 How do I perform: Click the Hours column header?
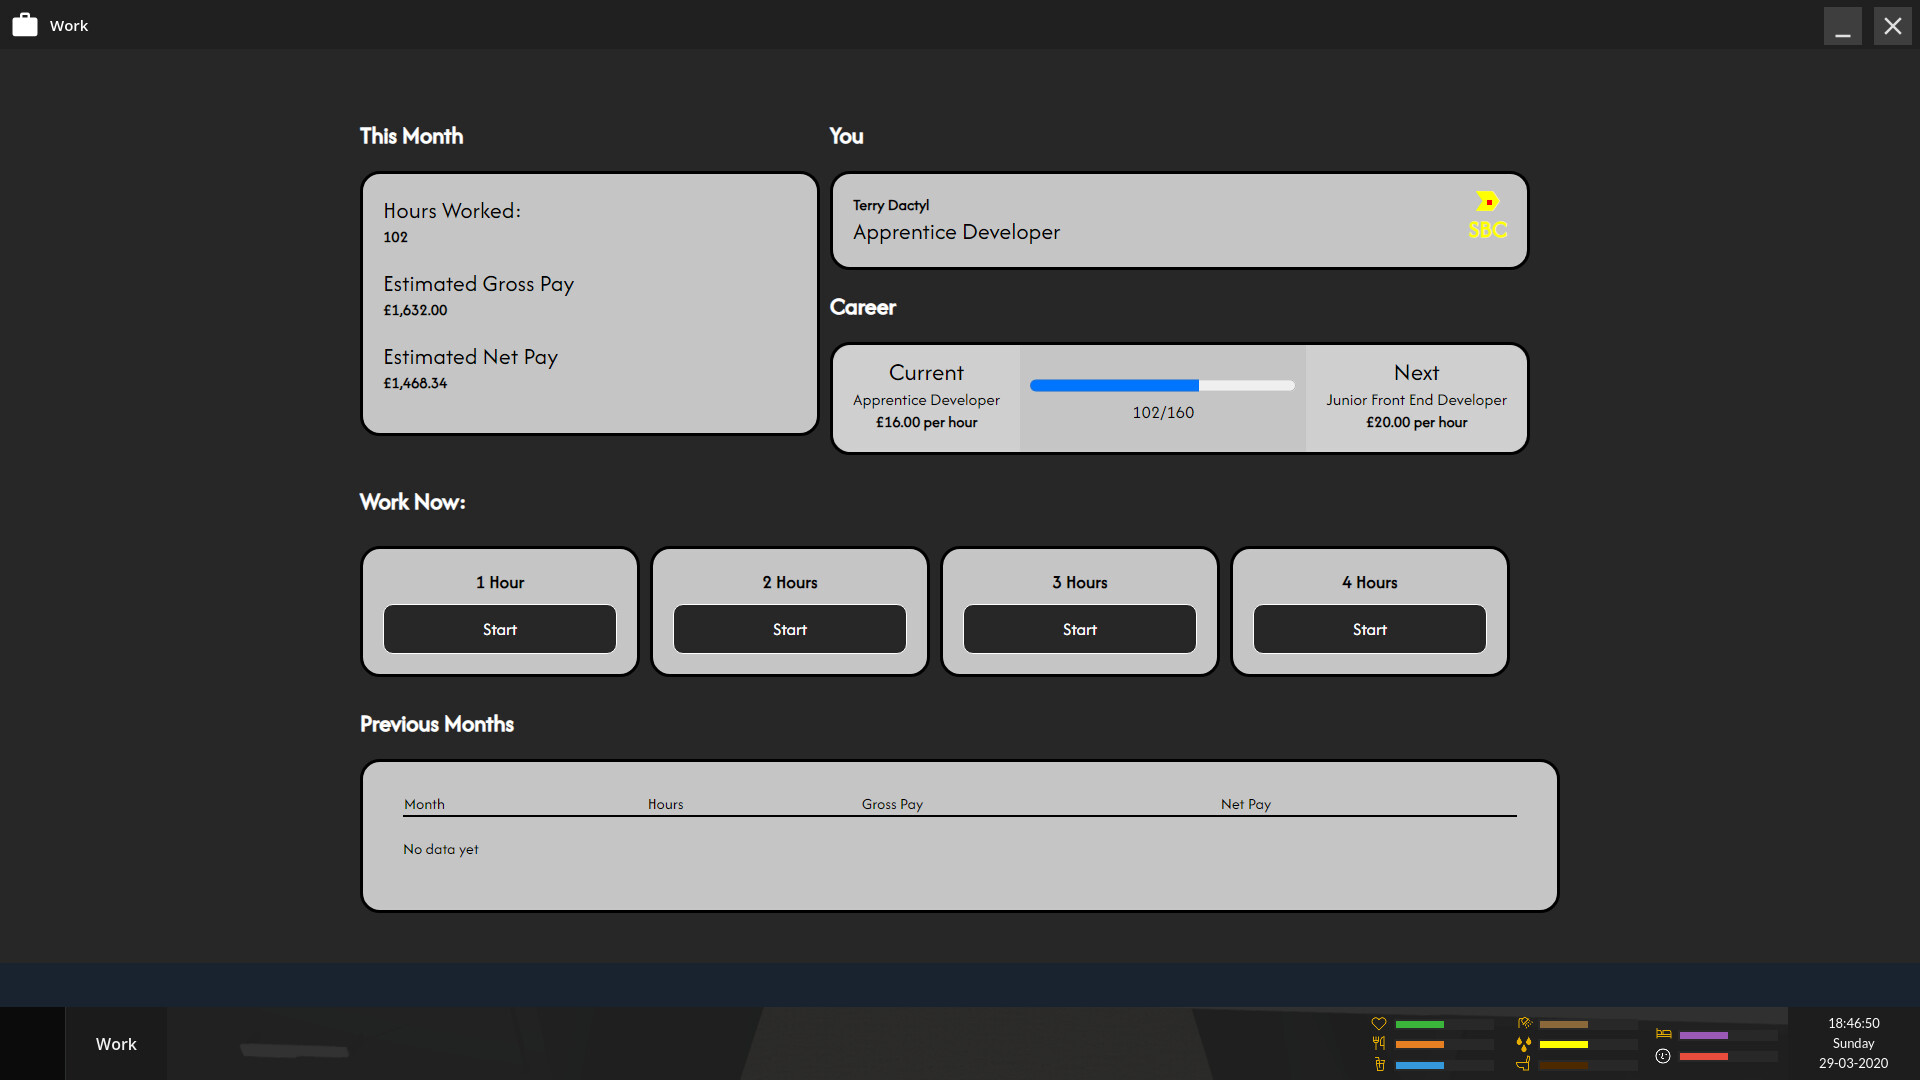(x=665, y=804)
